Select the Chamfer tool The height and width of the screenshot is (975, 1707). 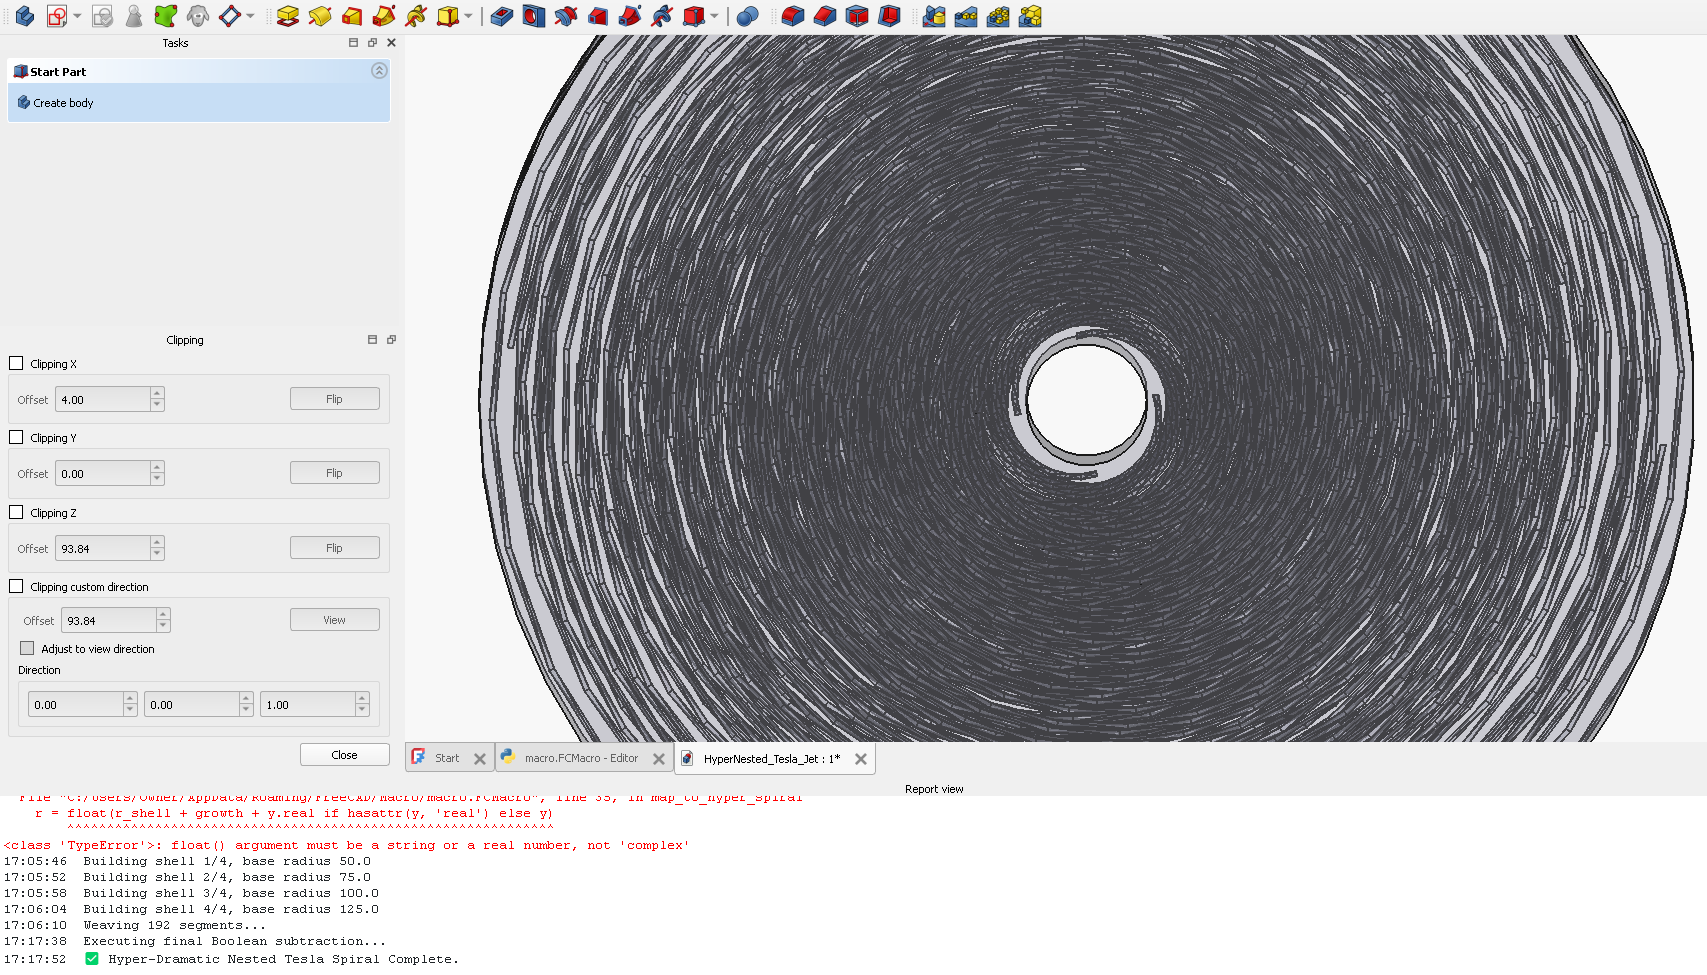click(x=825, y=16)
